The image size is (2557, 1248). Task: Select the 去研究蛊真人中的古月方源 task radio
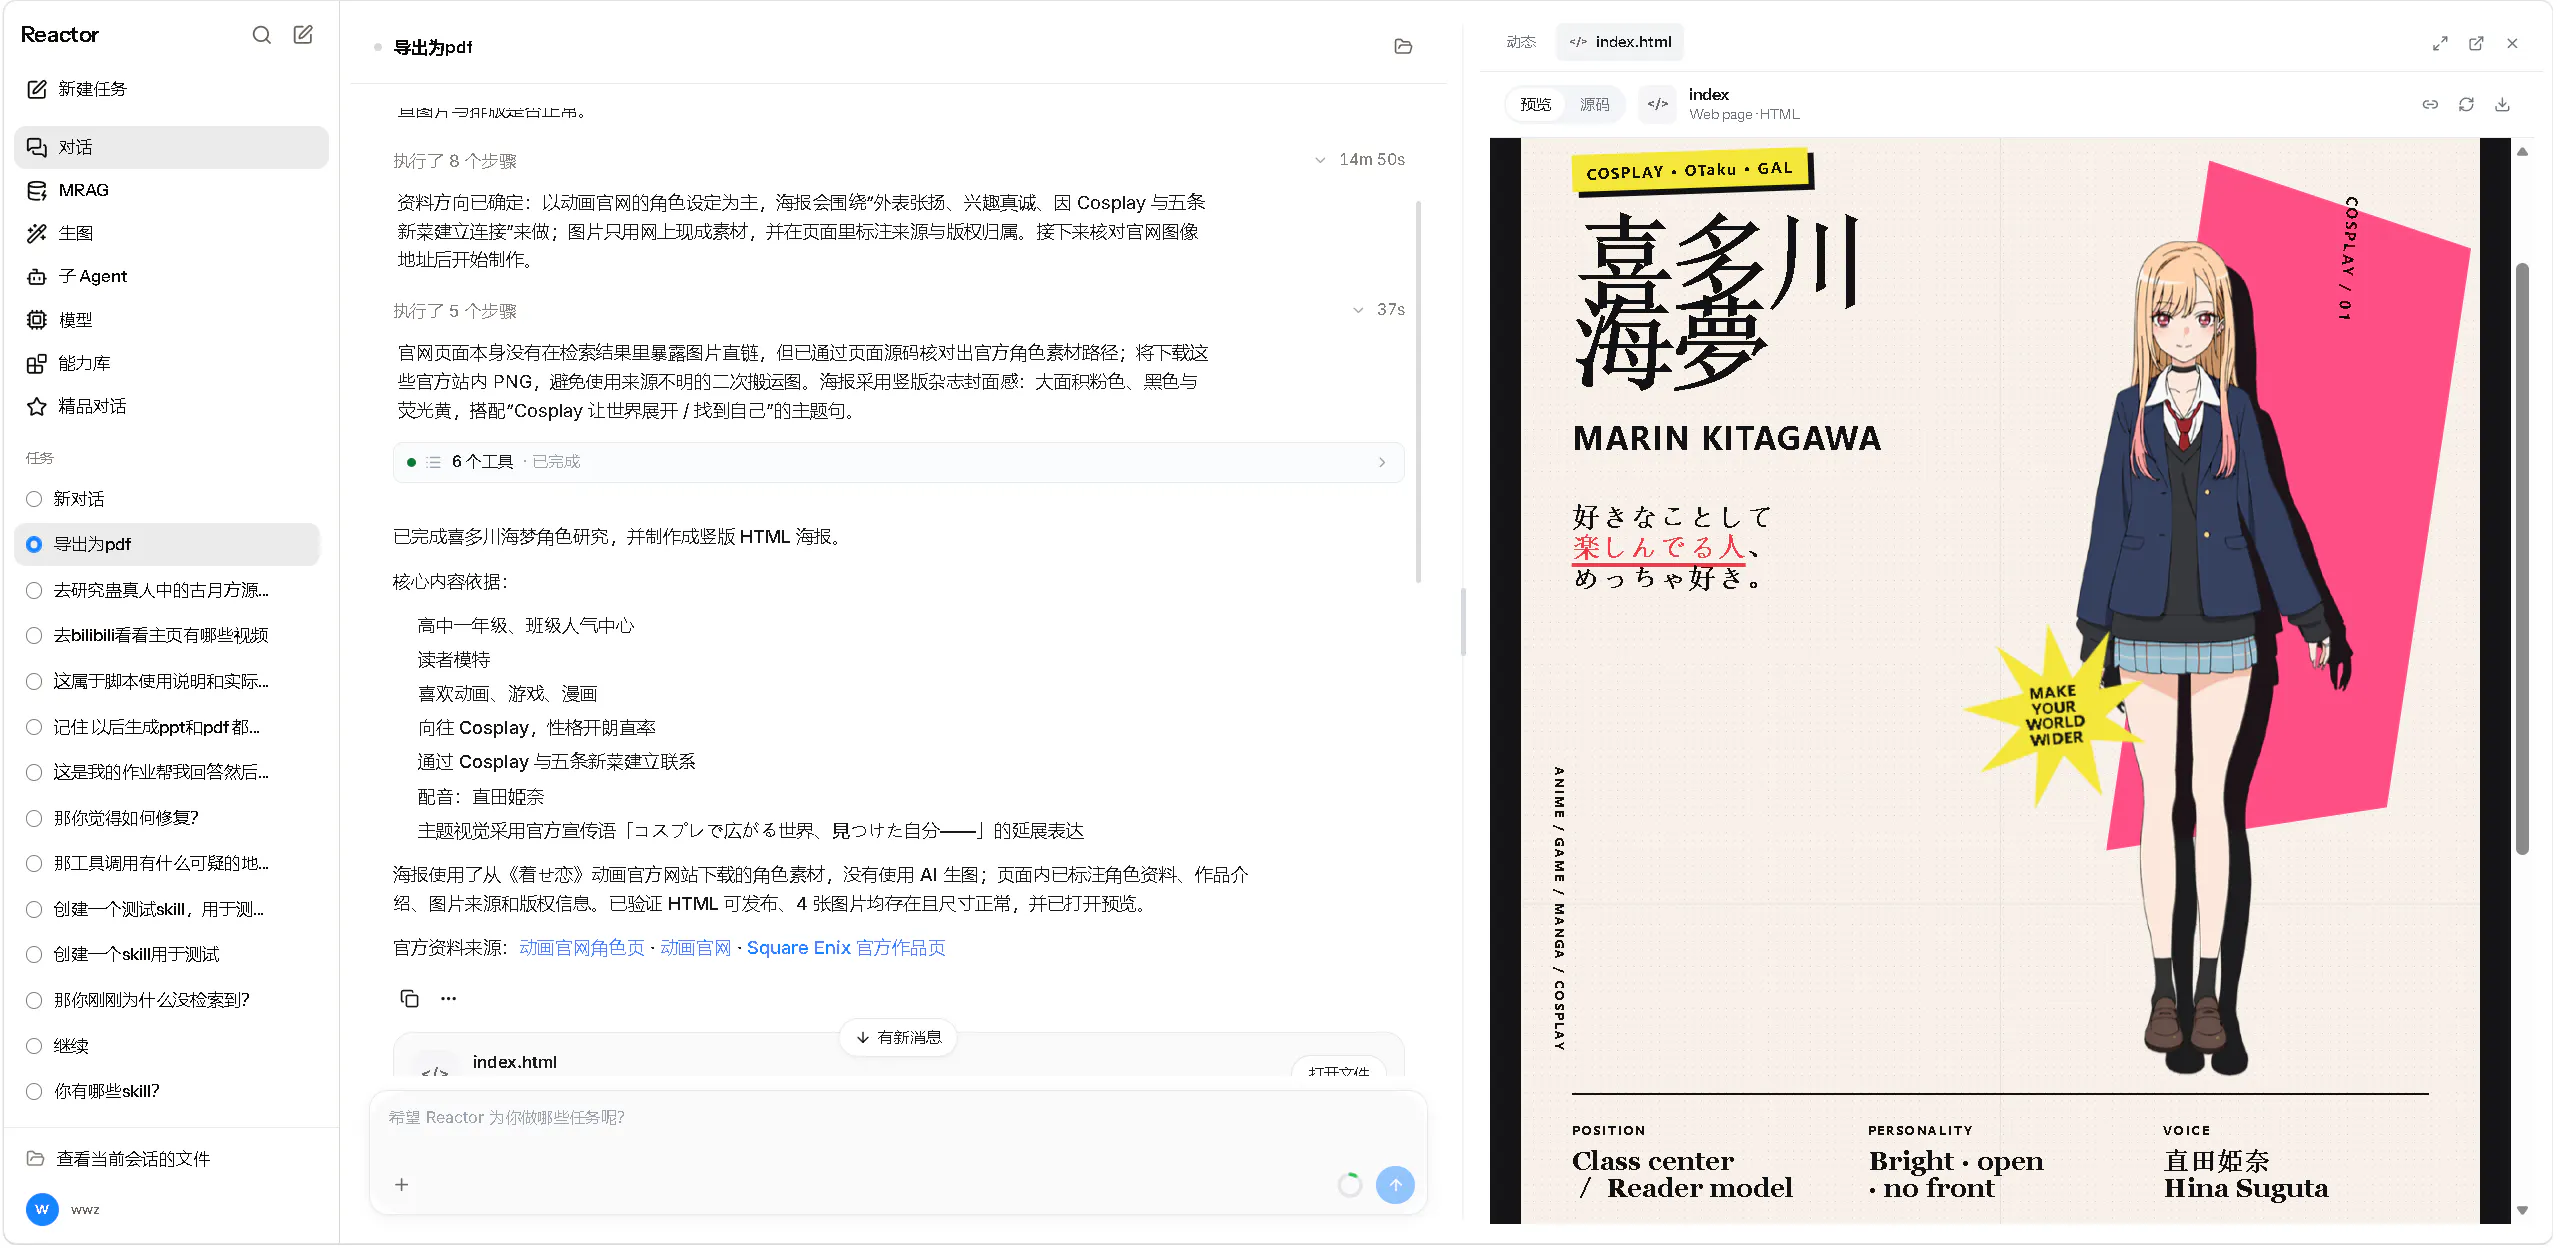coord(34,590)
